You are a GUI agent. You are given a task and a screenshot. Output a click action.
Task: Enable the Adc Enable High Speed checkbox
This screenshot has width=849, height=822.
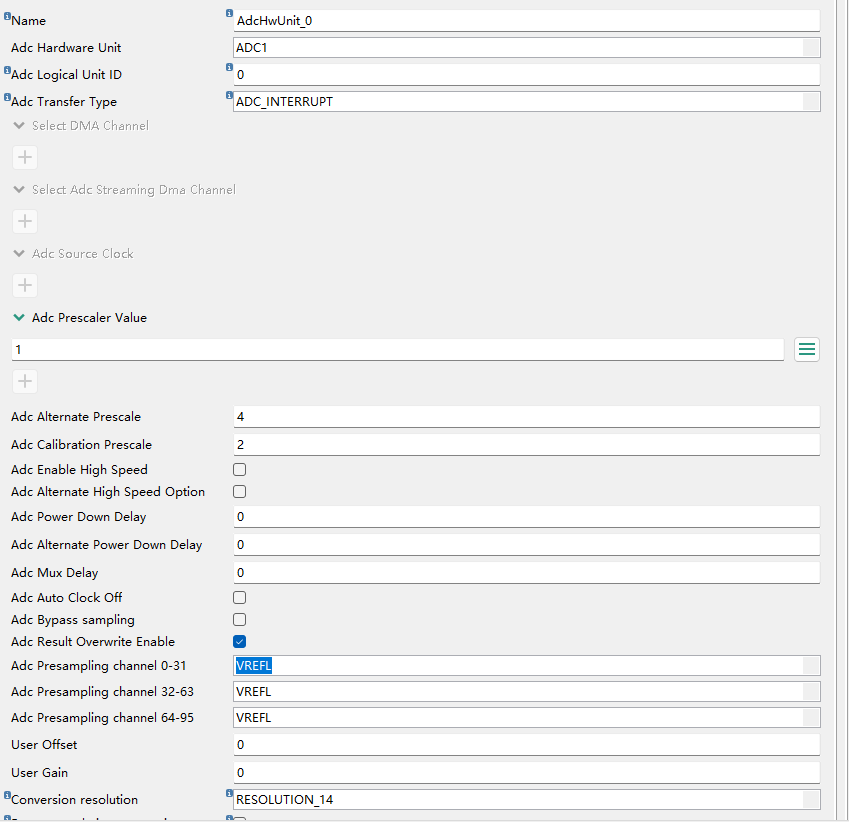239,470
